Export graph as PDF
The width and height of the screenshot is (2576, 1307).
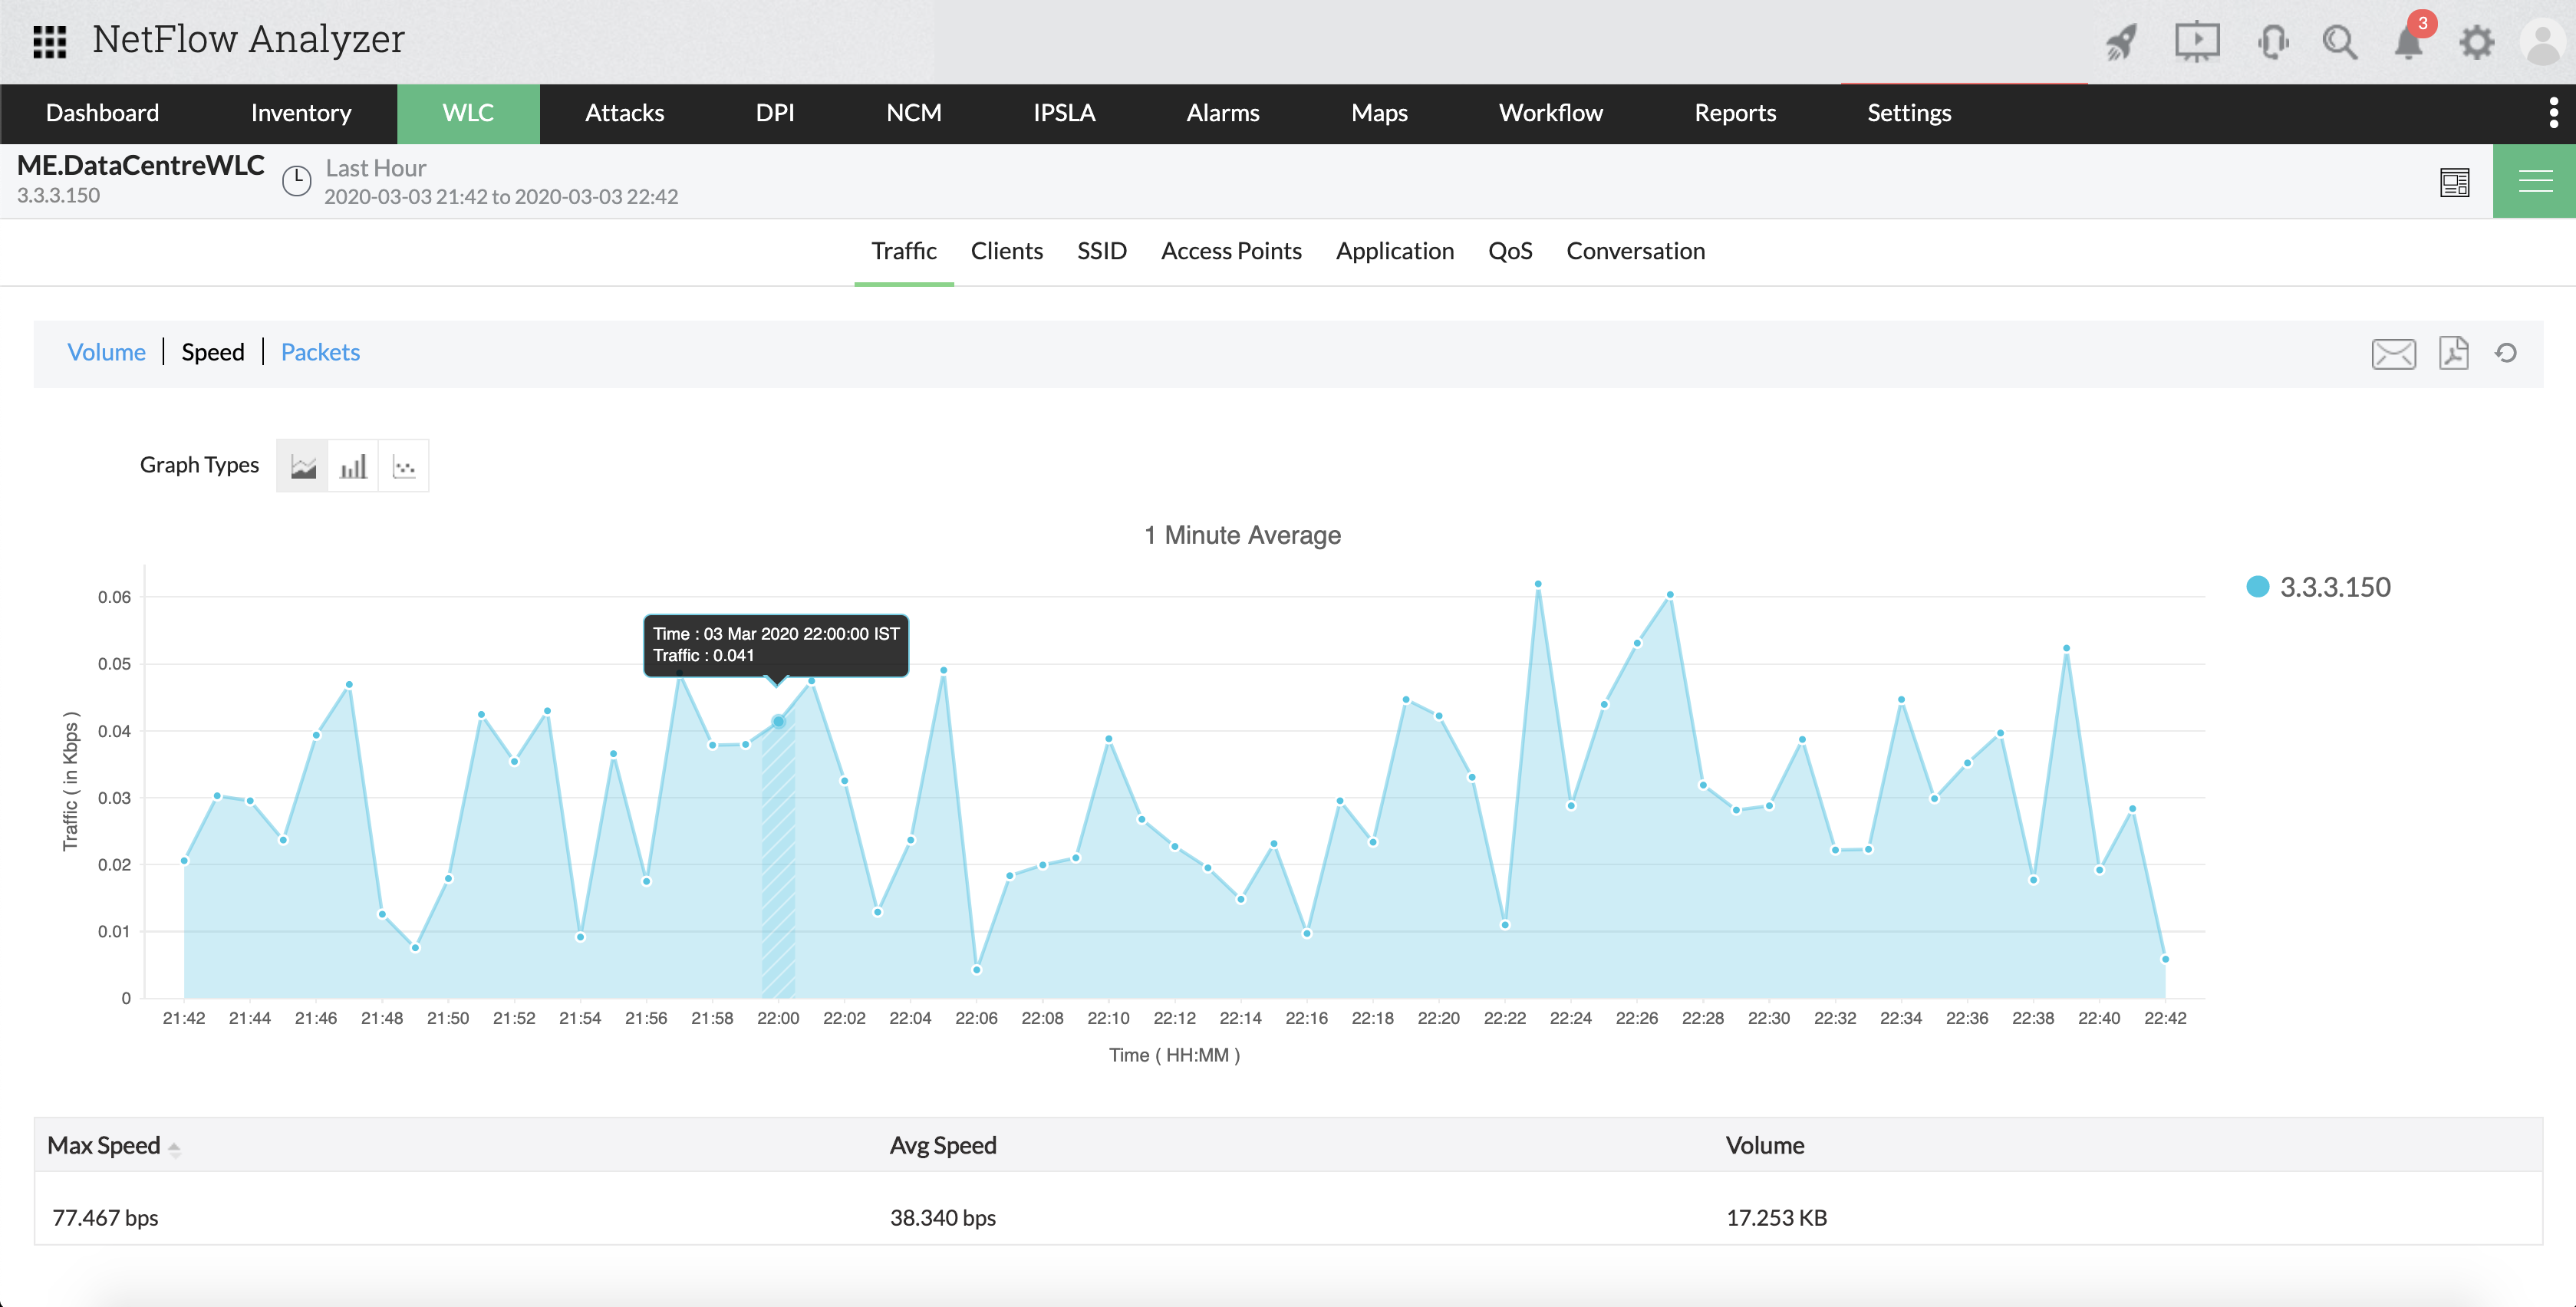point(2453,353)
